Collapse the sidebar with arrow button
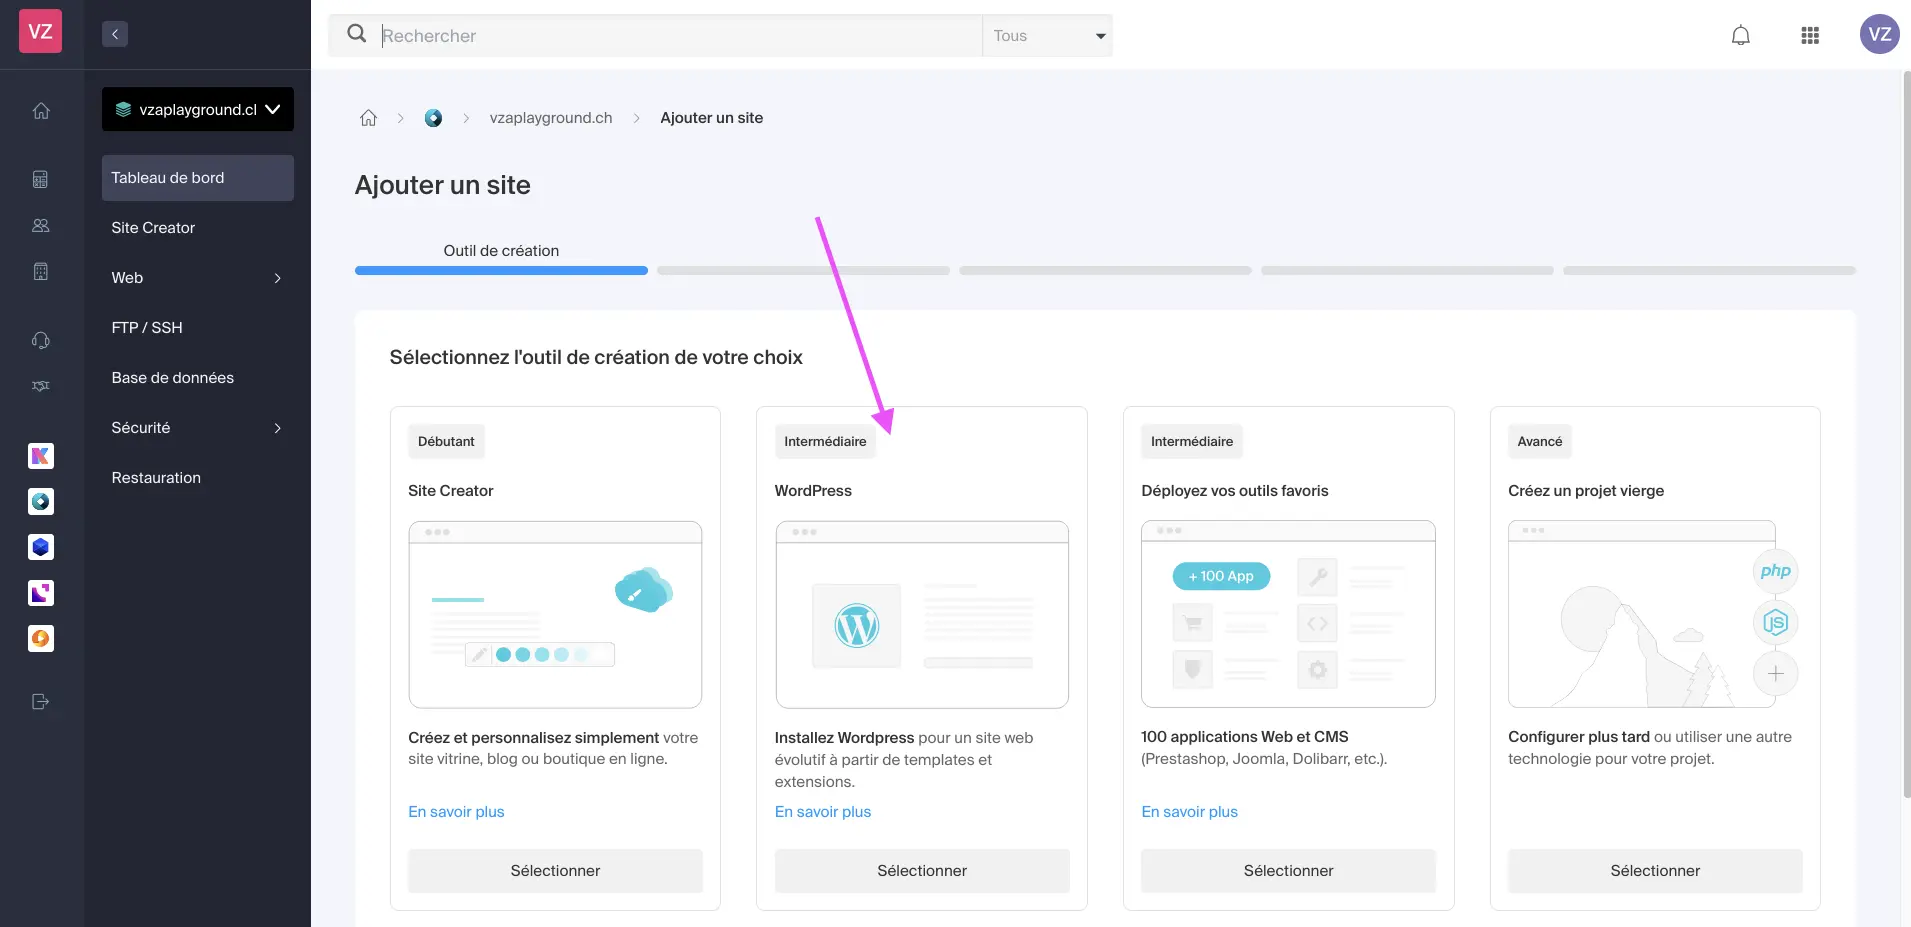 point(115,34)
